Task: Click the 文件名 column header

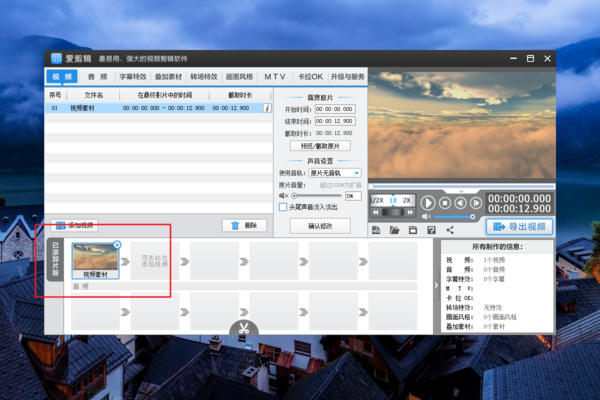Action: (x=94, y=95)
